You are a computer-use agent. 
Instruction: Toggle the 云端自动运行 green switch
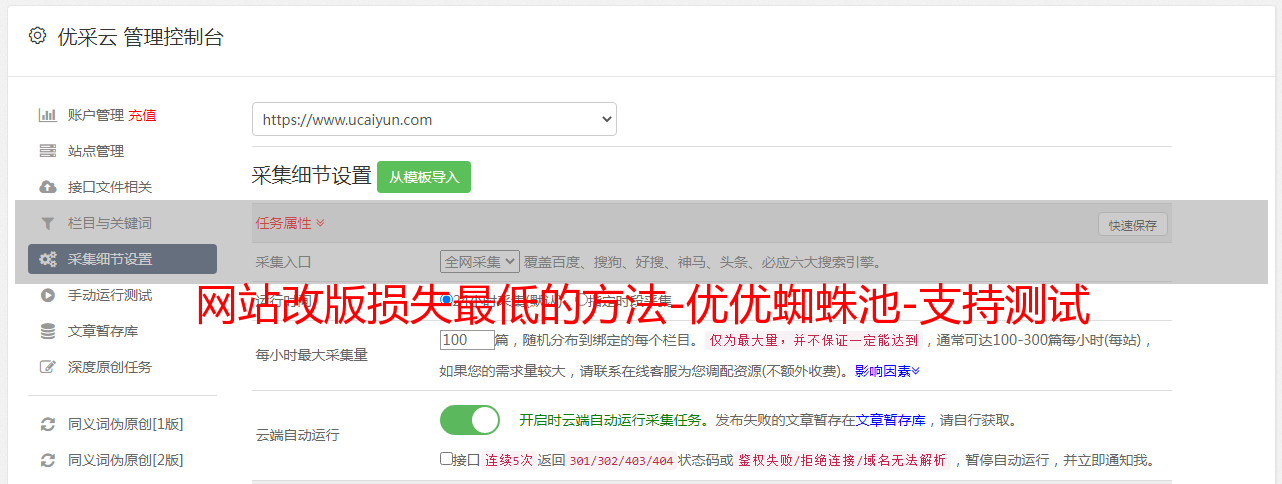[x=470, y=420]
